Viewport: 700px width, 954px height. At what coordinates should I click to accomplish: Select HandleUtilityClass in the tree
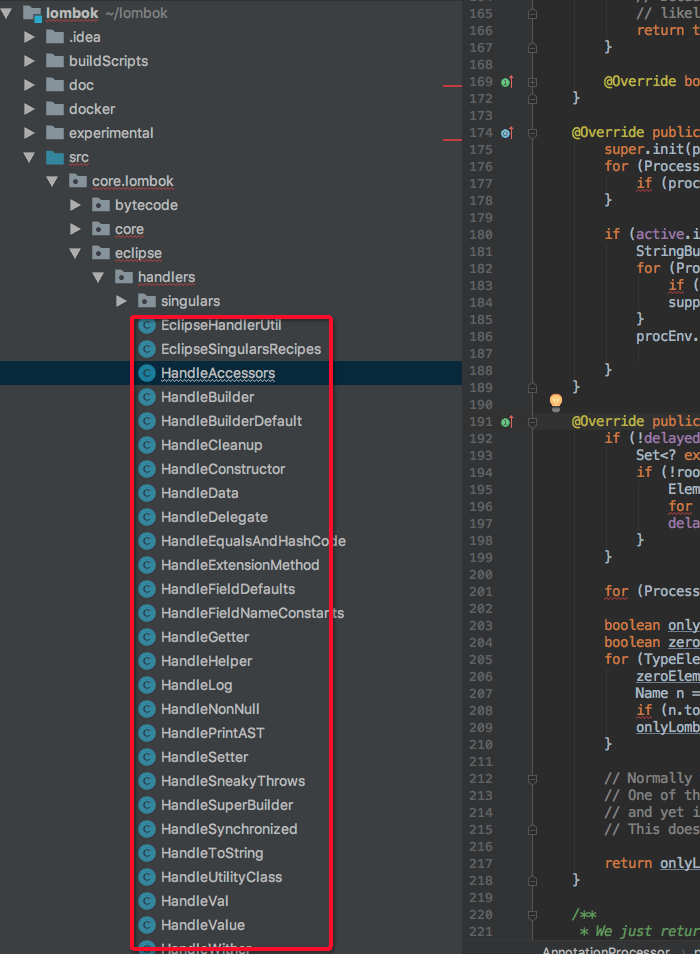[x=221, y=877]
